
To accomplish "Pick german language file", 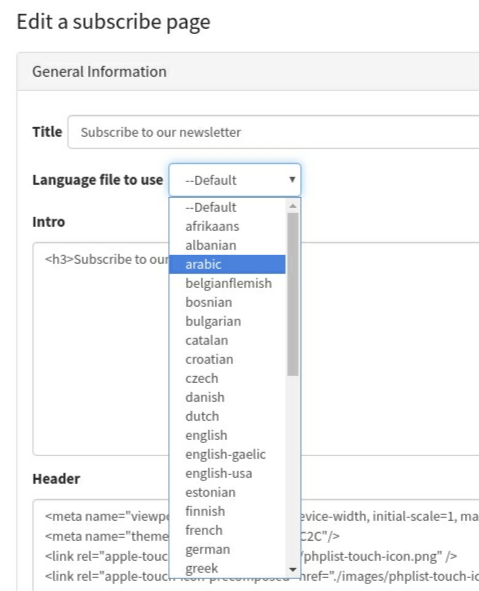I will tap(228, 549).
